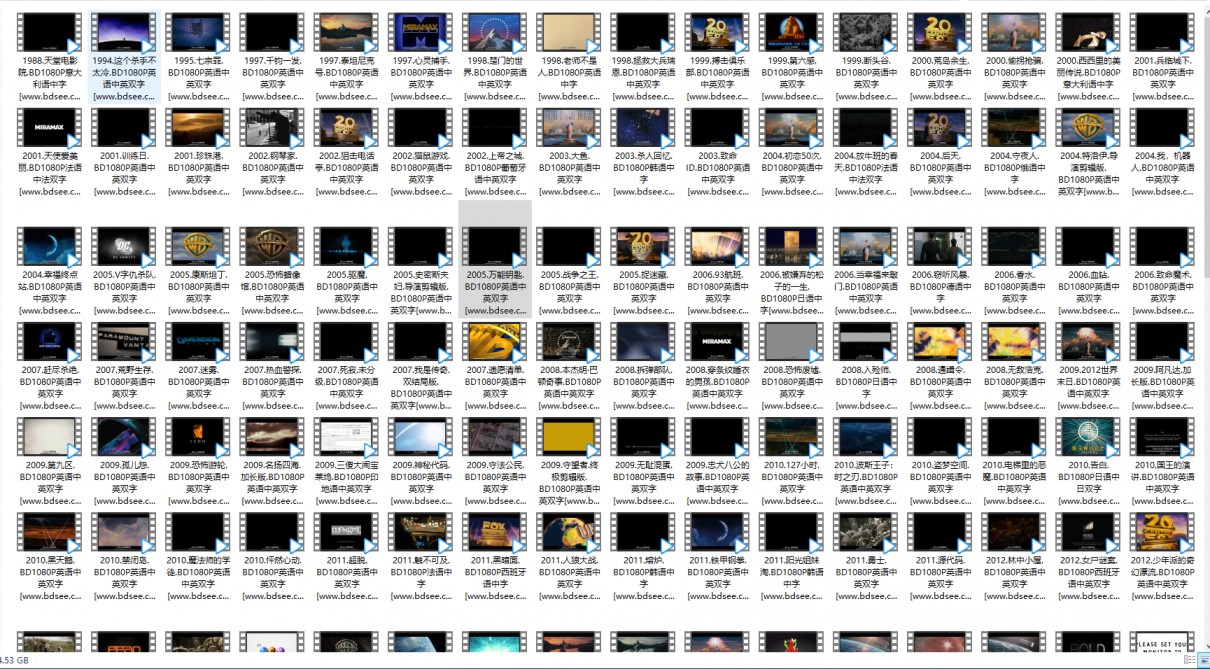The image size is (1210, 669).
Task: Select the 2007.遗愿清单 video icon
Action: tap(495, 342)
